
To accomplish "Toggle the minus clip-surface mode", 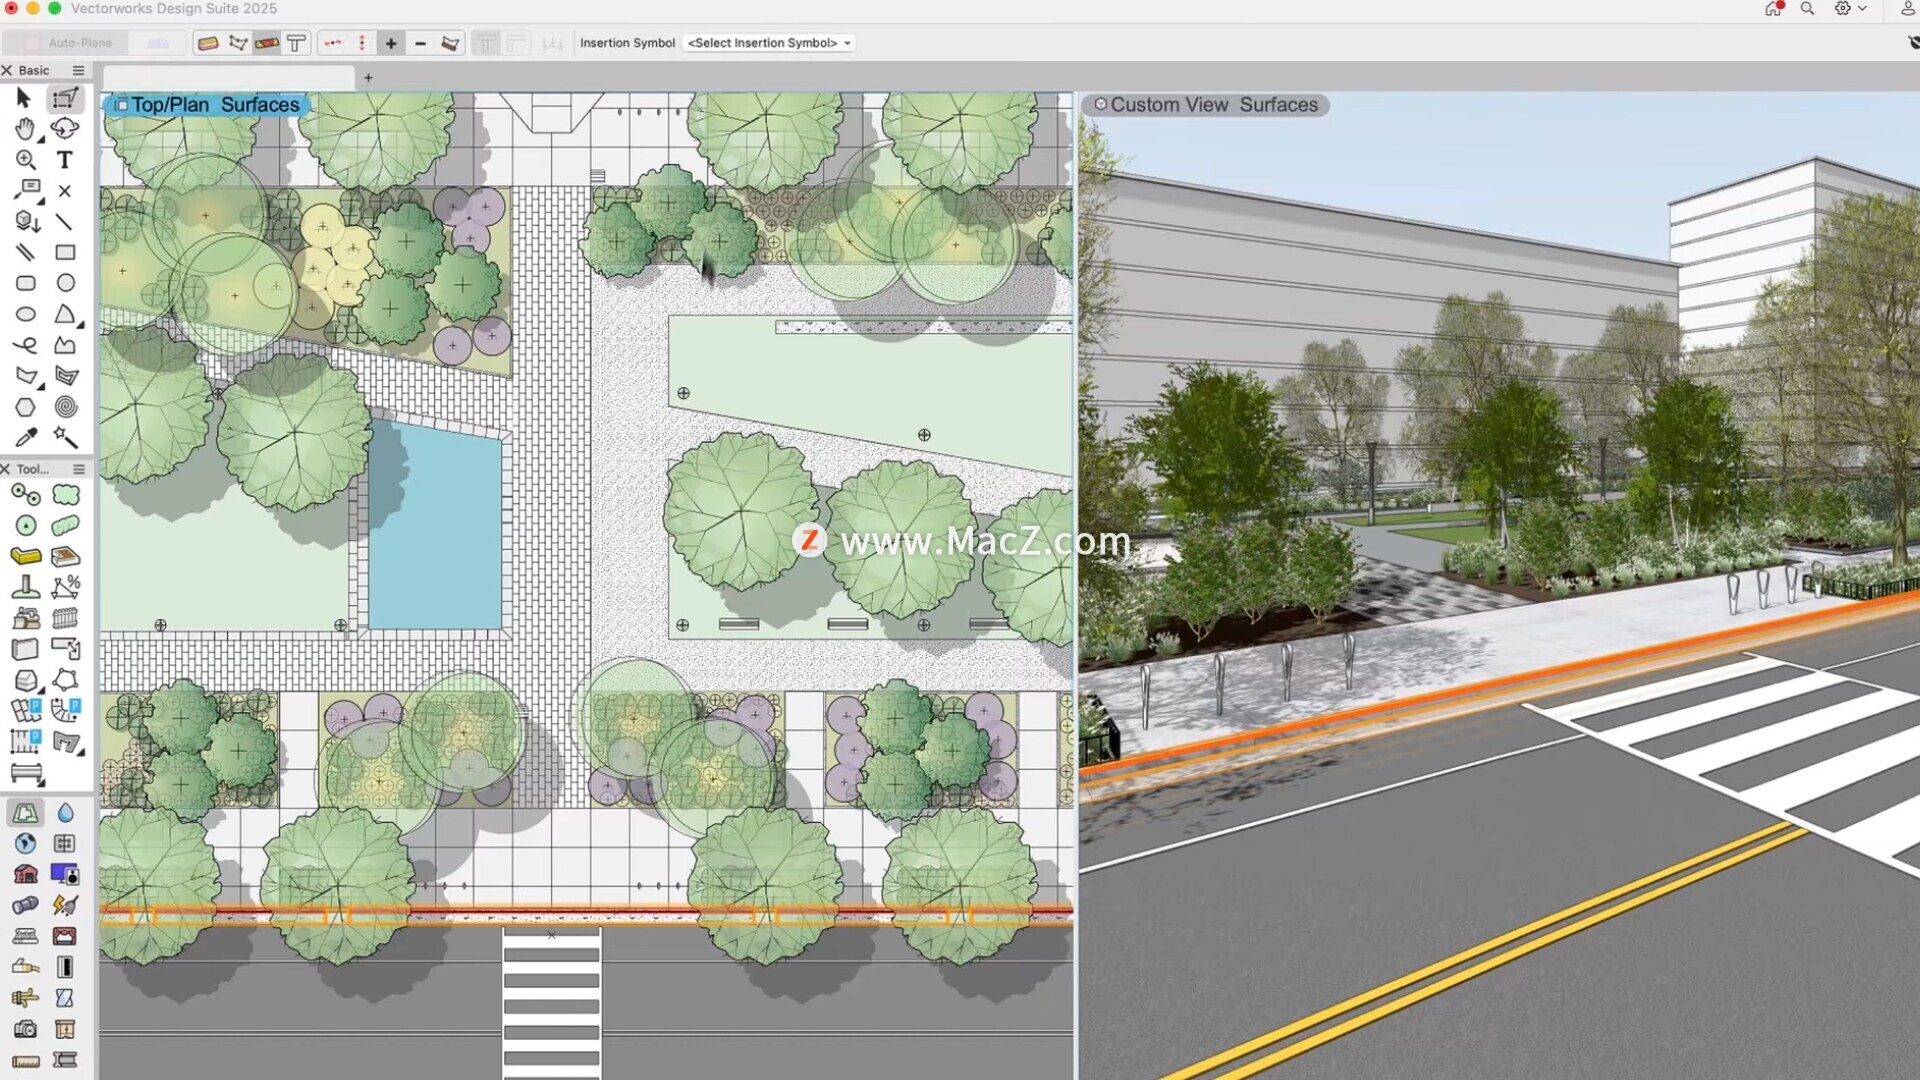I will 420,43.
